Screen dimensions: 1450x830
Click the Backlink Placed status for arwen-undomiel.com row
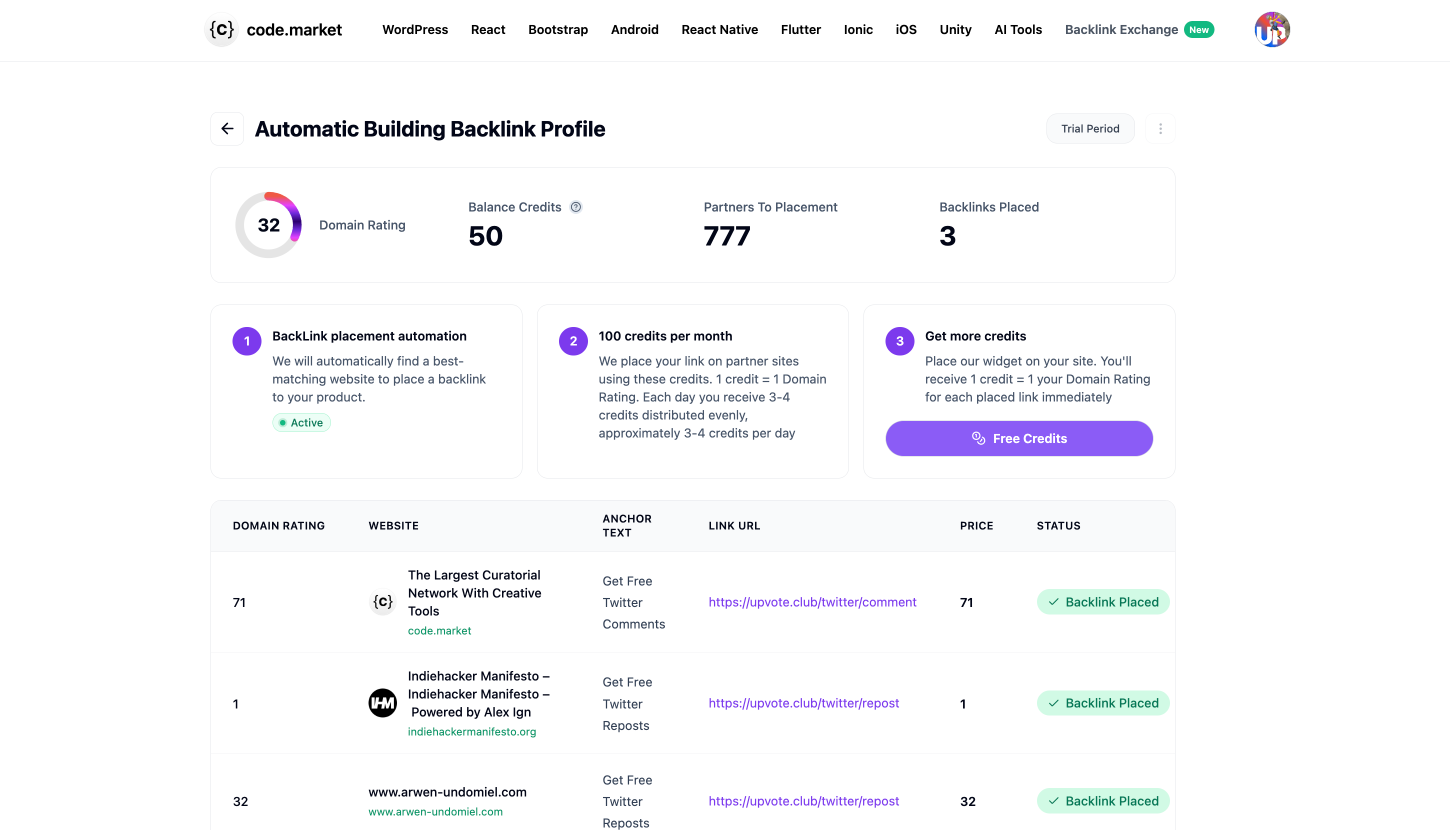coord(1103,800)
